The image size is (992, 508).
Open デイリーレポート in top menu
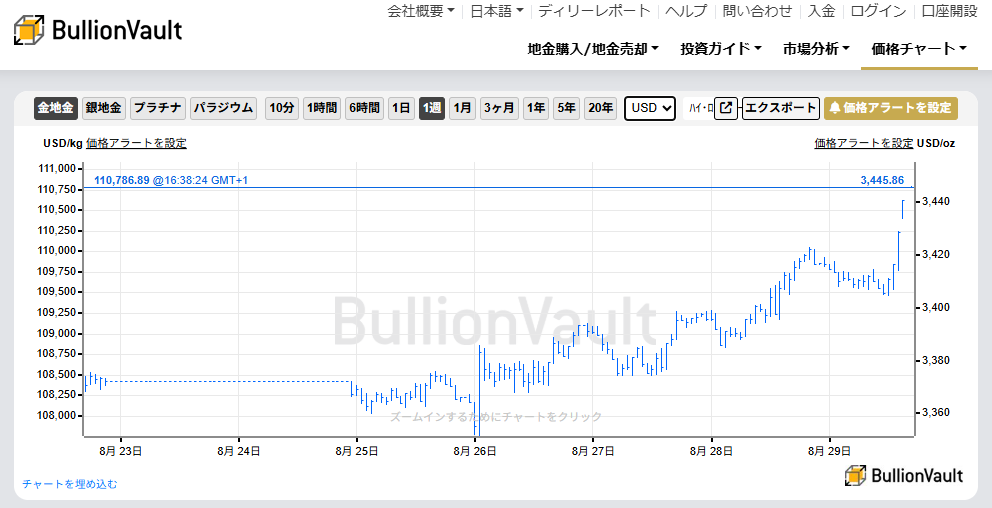(594, 11)
